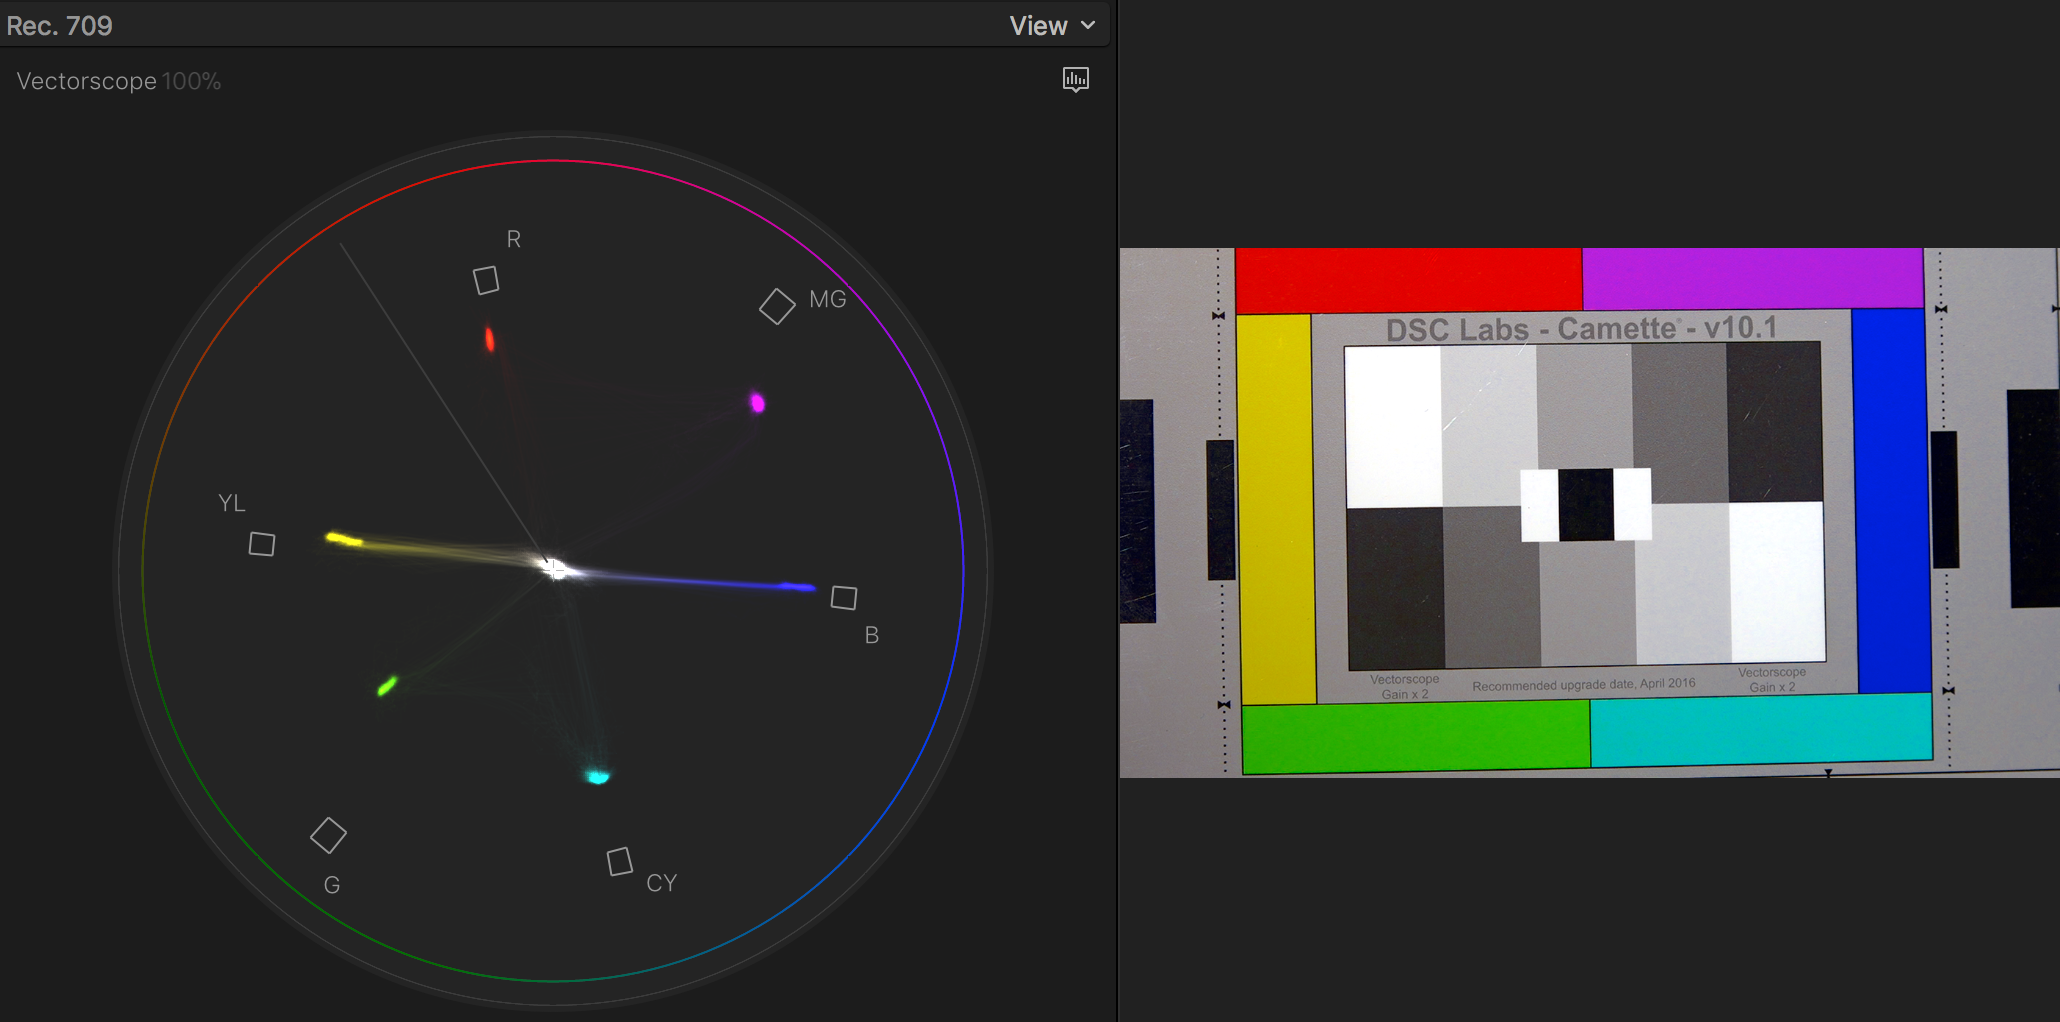
Task: Click the MG magenta target diamond
Action: [x=777, y=306]
